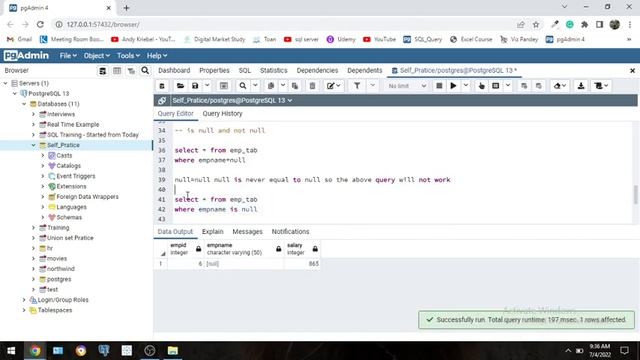Click the salary column header
Image resolution: width=640 pixels, height=360 pixels.
click(x=302, y=249)
